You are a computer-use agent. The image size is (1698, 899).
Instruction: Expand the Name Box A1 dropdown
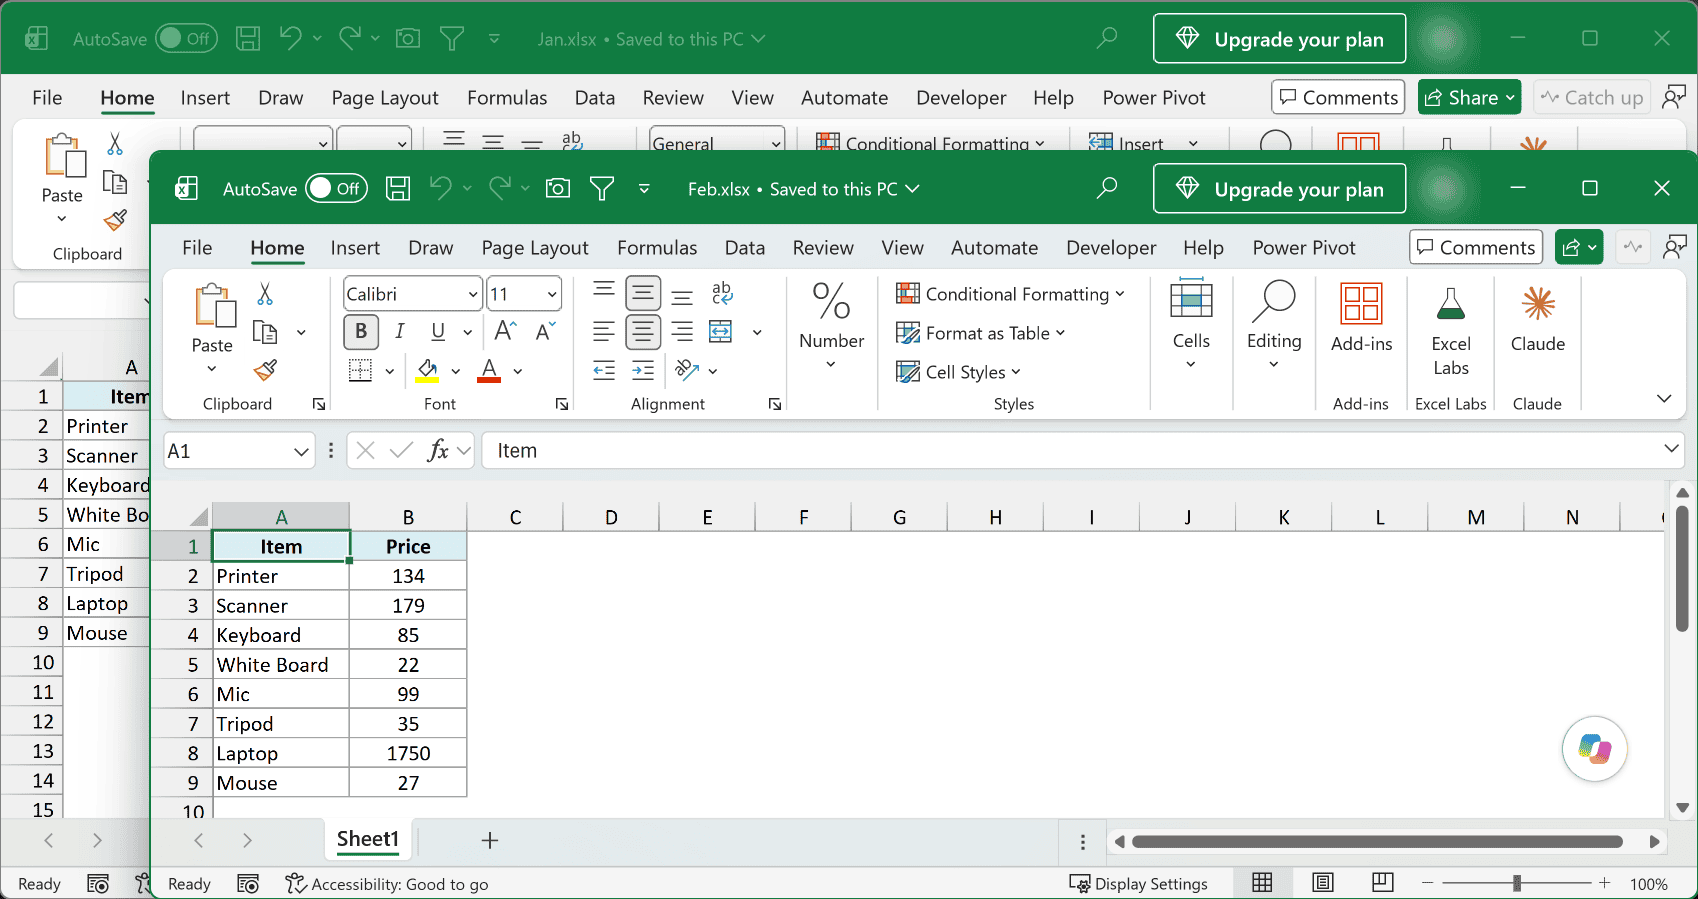pos(301,452)
